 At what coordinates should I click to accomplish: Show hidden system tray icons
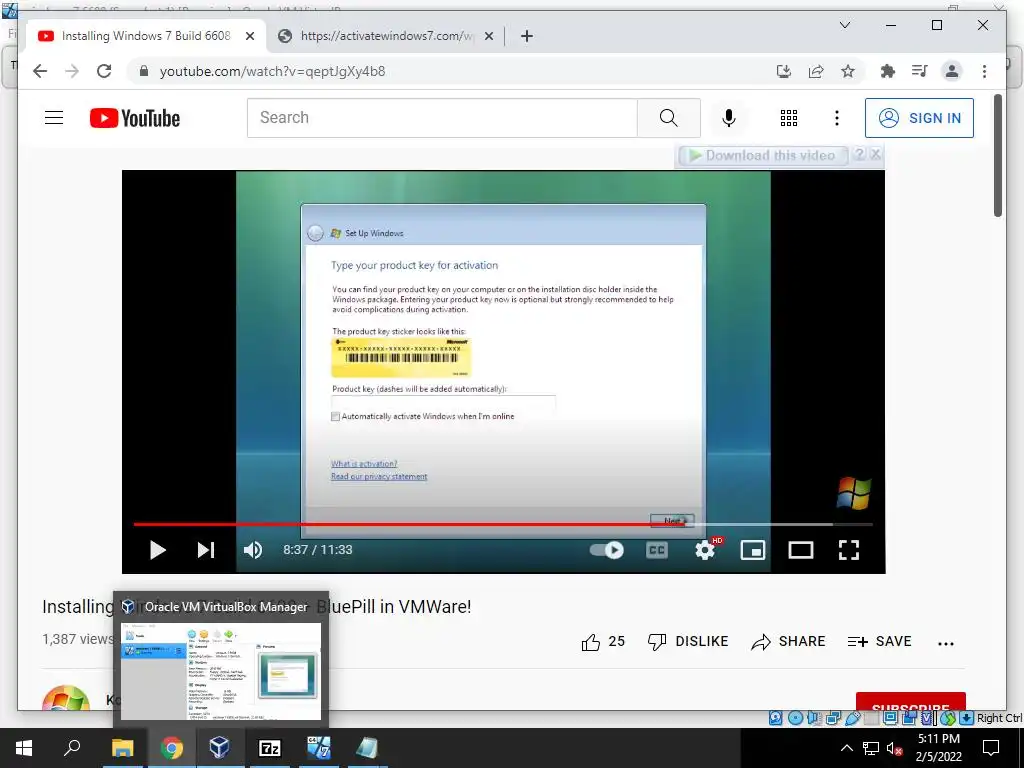pyautogui.click(x=846, y=748)
